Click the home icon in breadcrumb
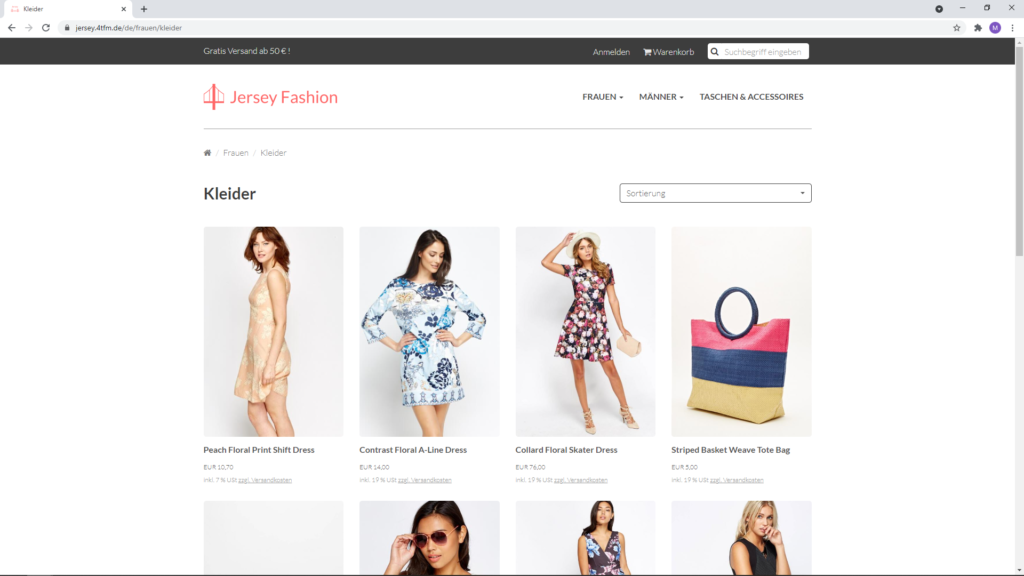The image size is (1024, 576). click(x=207, y=153)
